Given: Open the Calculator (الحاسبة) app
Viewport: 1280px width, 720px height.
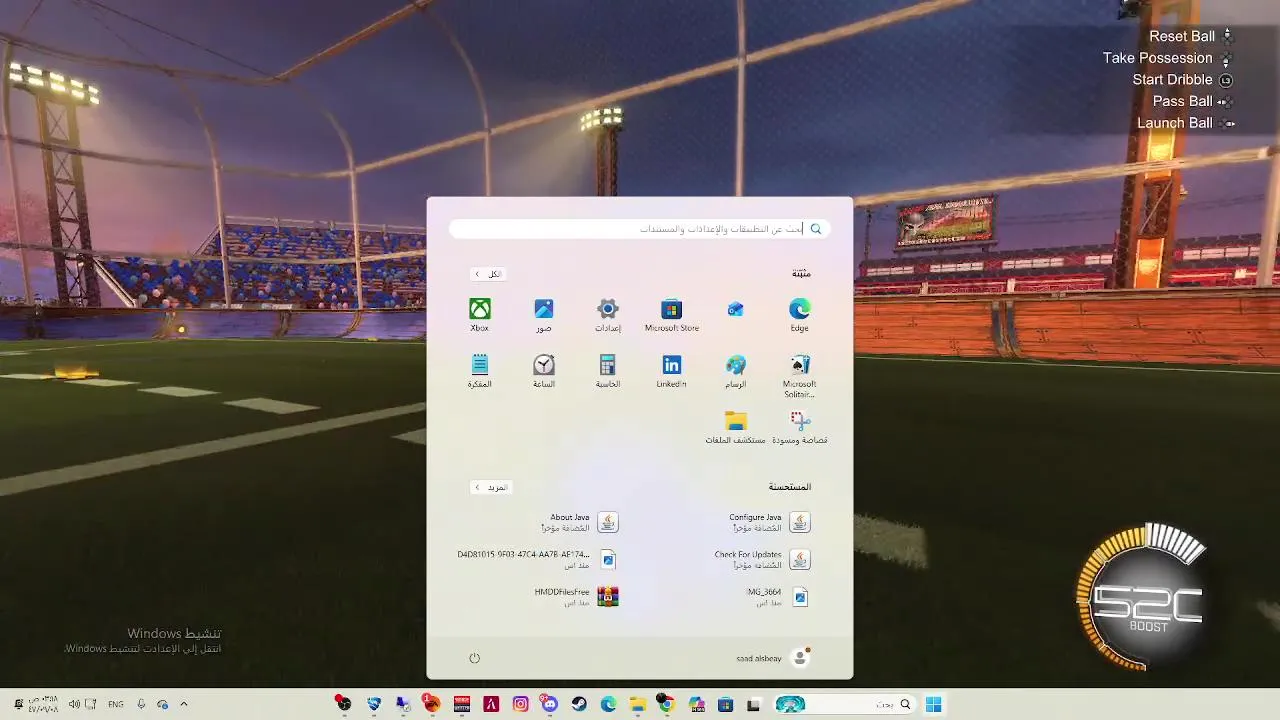Looking at the screenshot, I should pos(608,370).
